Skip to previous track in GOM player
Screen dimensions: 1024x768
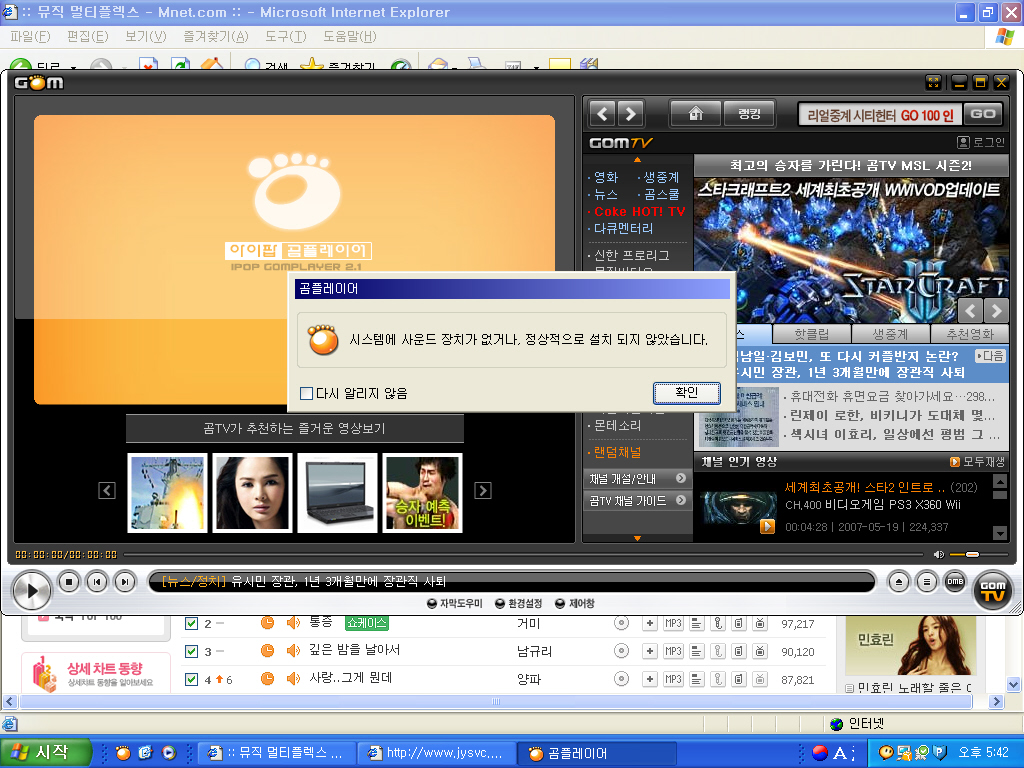click(97, 581)
